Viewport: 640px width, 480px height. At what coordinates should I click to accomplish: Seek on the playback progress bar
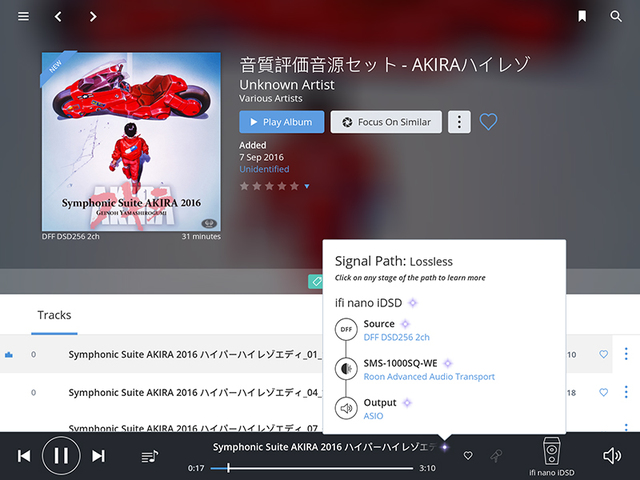coord(312,468)
